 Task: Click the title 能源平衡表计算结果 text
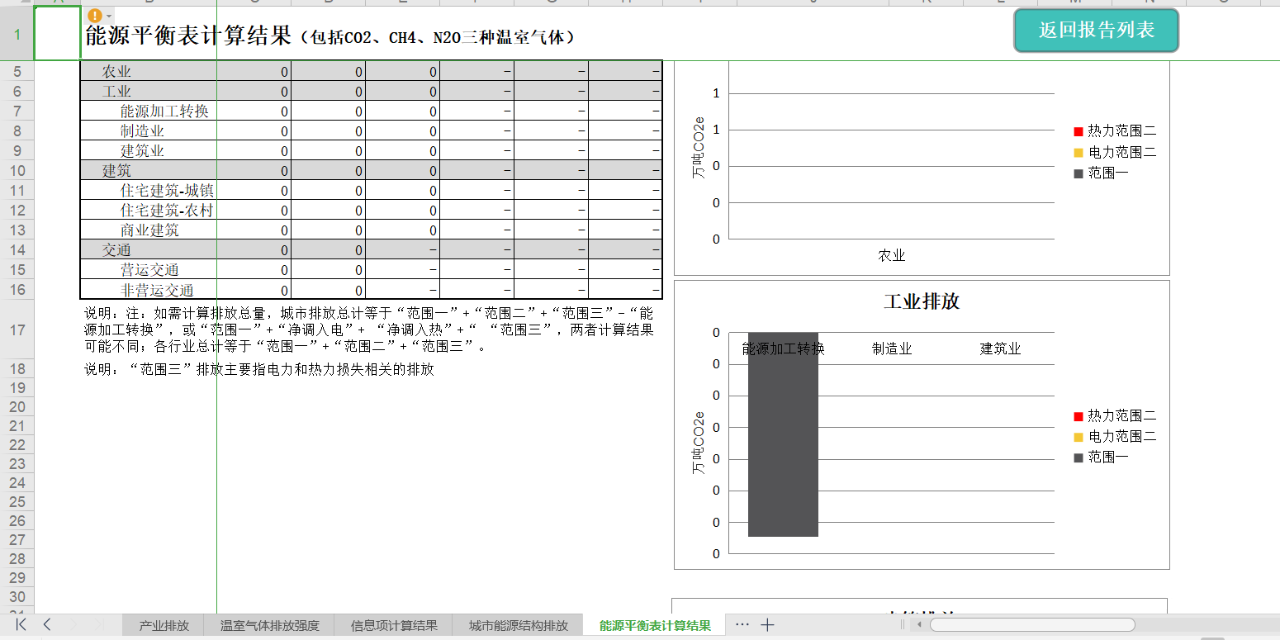(x=188, y=36)
